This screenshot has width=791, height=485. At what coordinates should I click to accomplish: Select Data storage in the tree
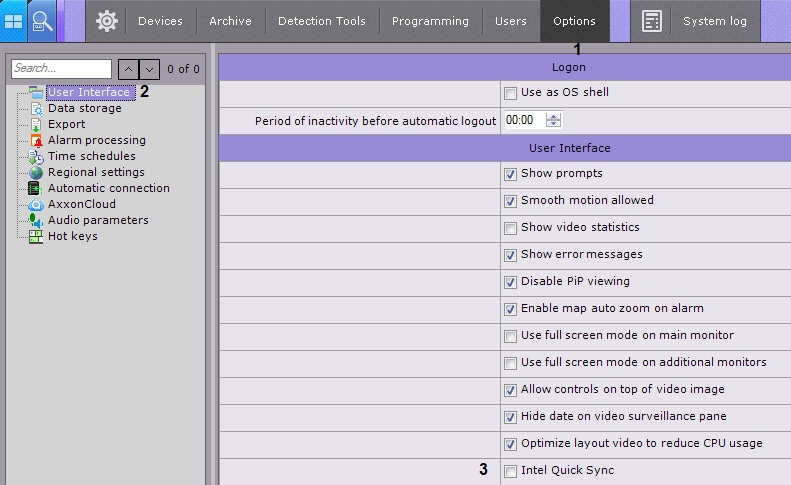[x=84, y=108]
